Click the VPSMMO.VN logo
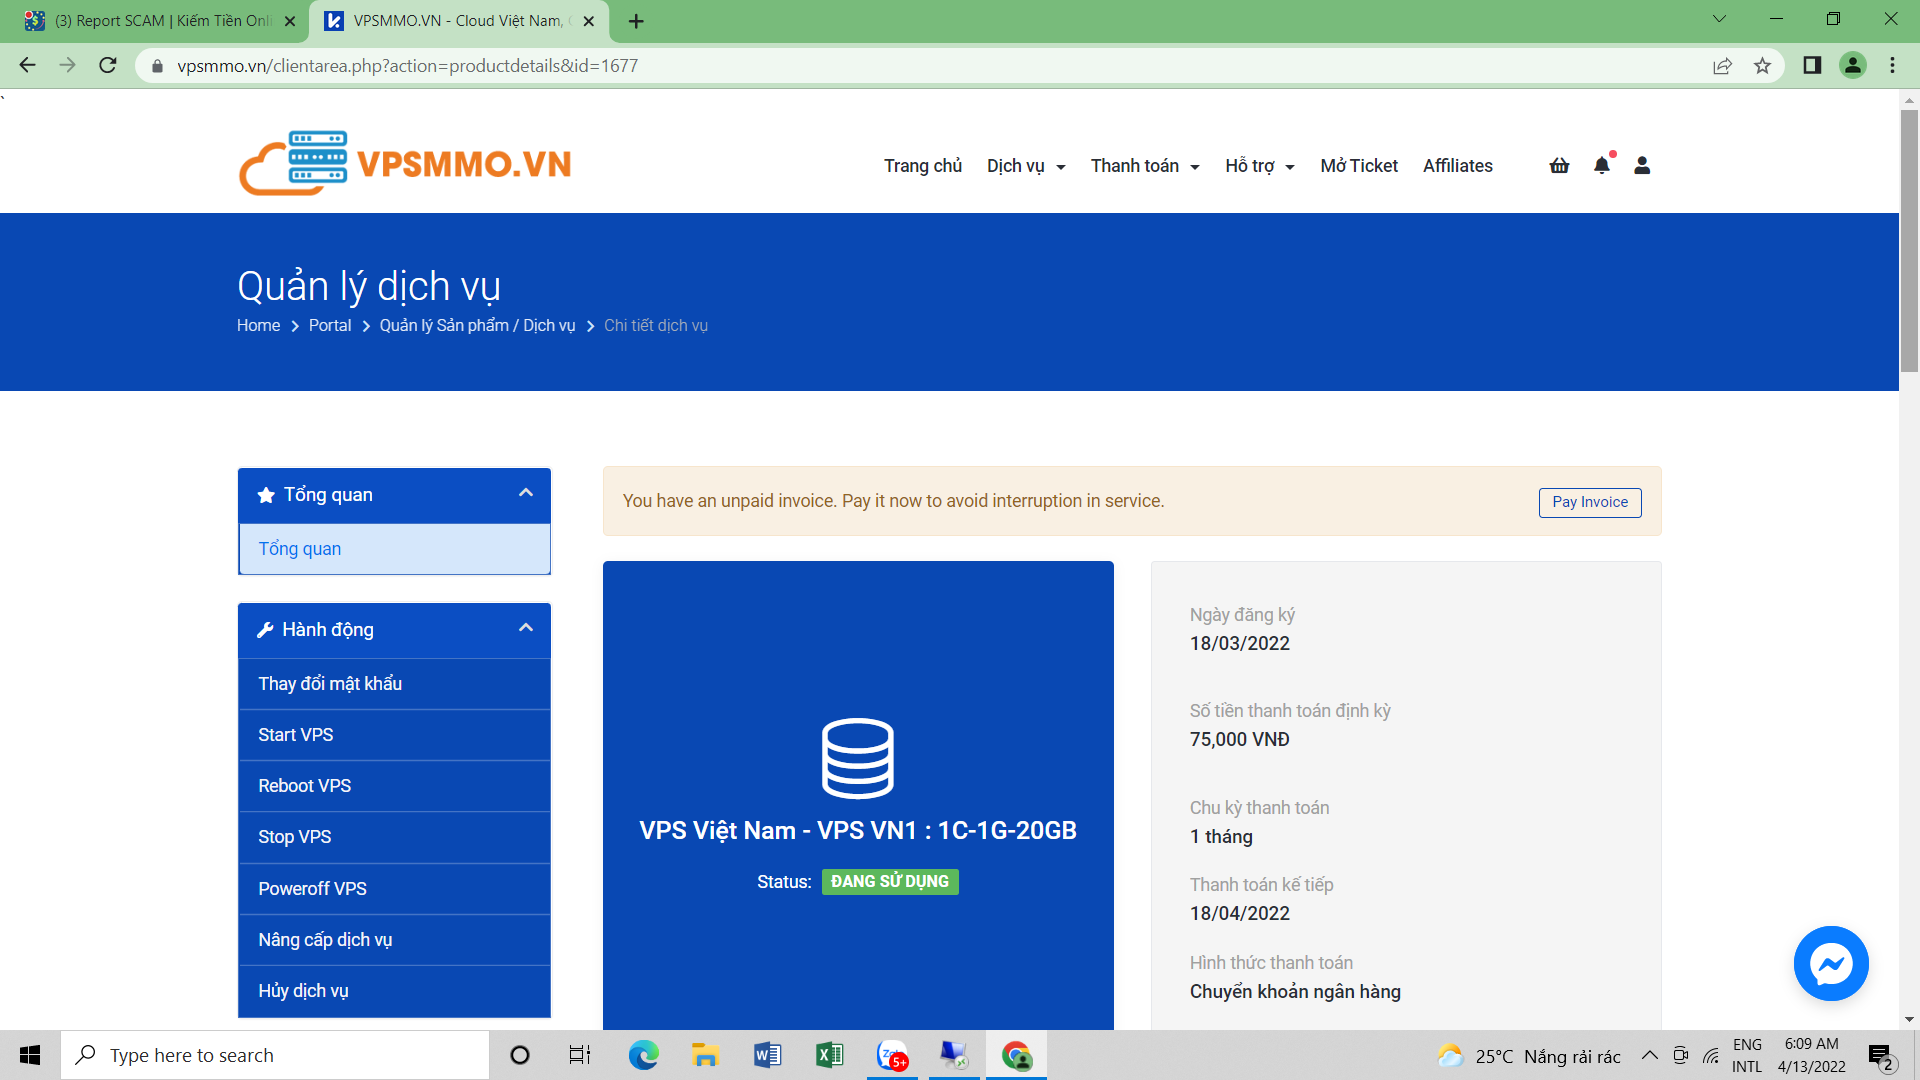1920x1080 pixels. tap(405, 164)
